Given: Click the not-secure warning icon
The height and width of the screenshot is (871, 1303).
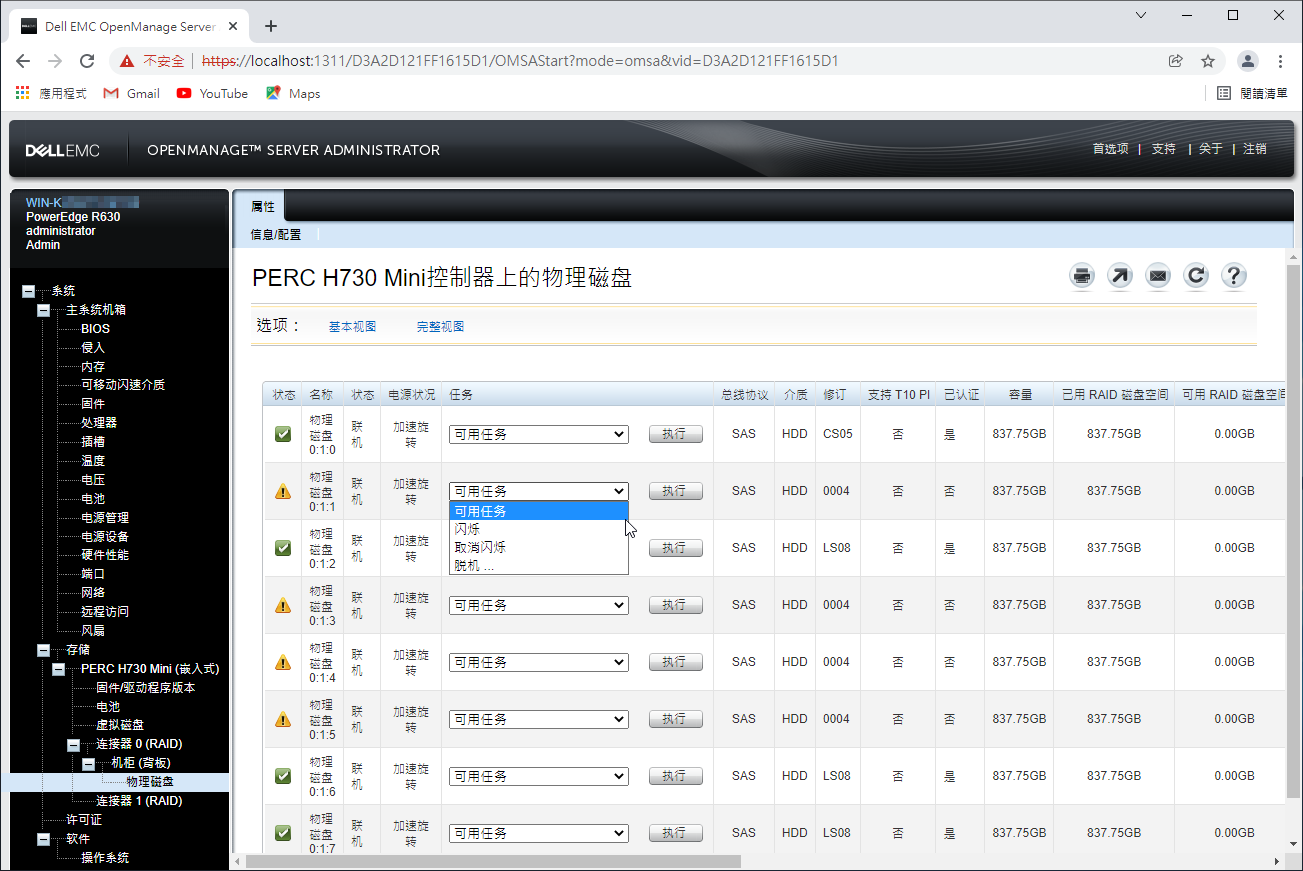Looking at the screenshot, I should point(127,61).
